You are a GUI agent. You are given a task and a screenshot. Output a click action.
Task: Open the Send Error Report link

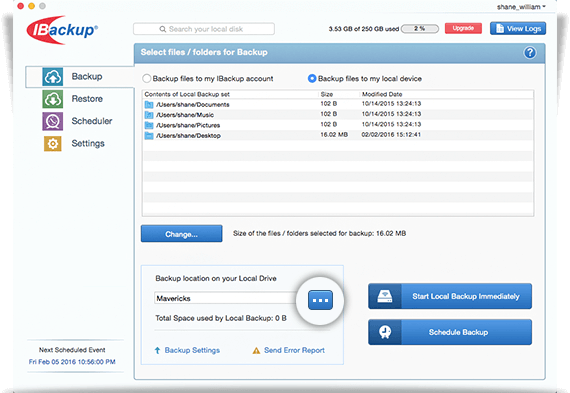pos(294,350)
